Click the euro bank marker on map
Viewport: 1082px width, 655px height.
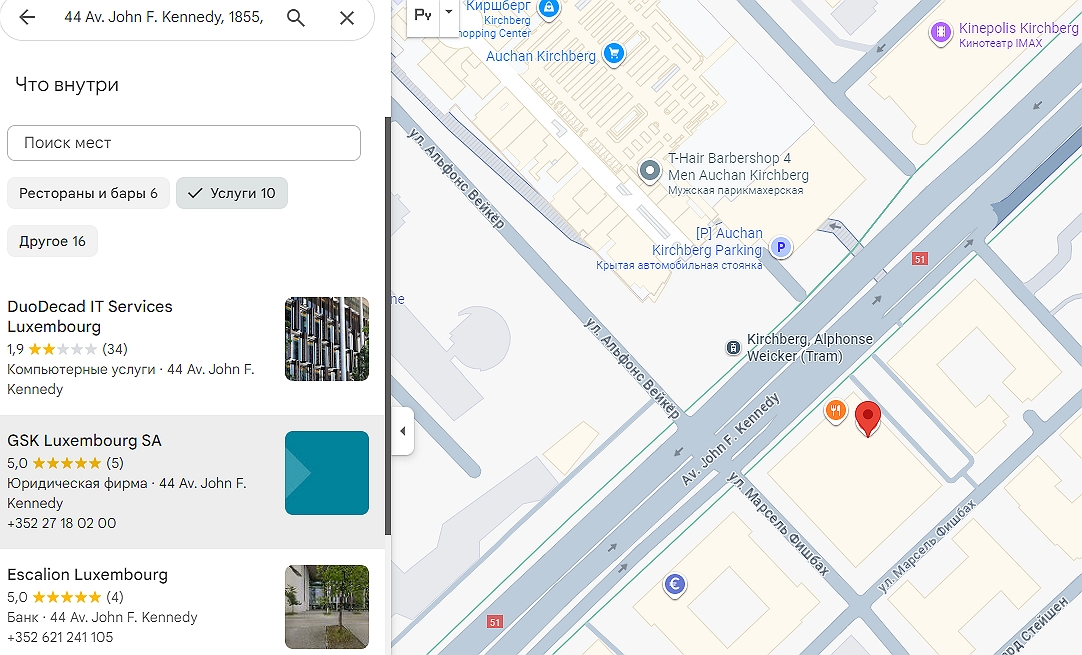(x=675, y=585)
